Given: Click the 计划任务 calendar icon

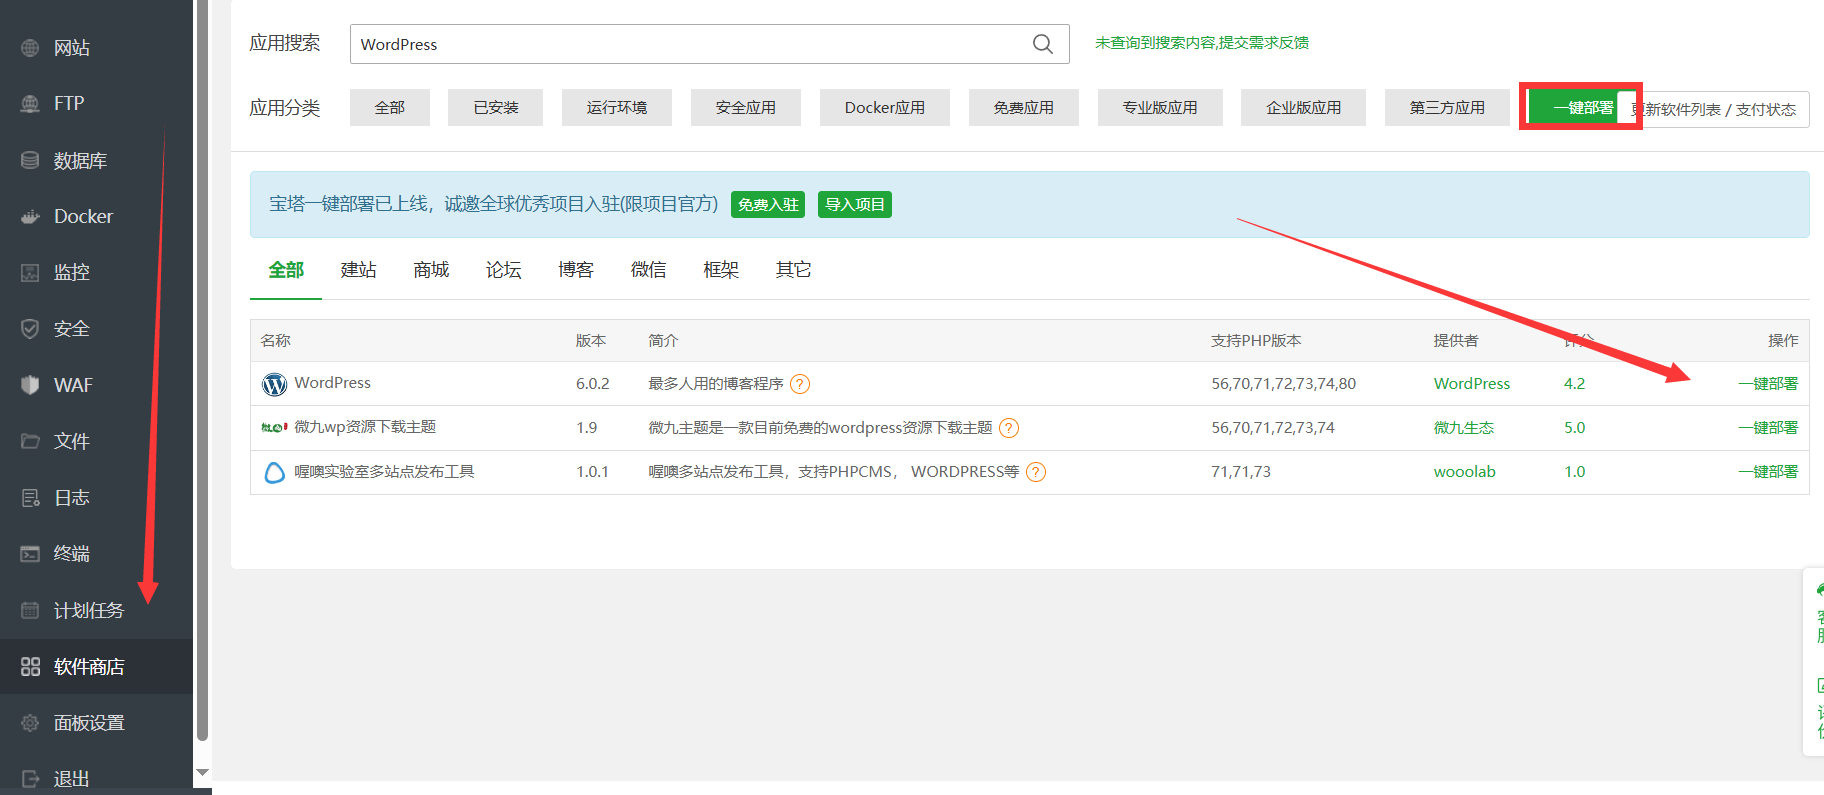Looking at the screenshot, I should click(x=30, y=610).
